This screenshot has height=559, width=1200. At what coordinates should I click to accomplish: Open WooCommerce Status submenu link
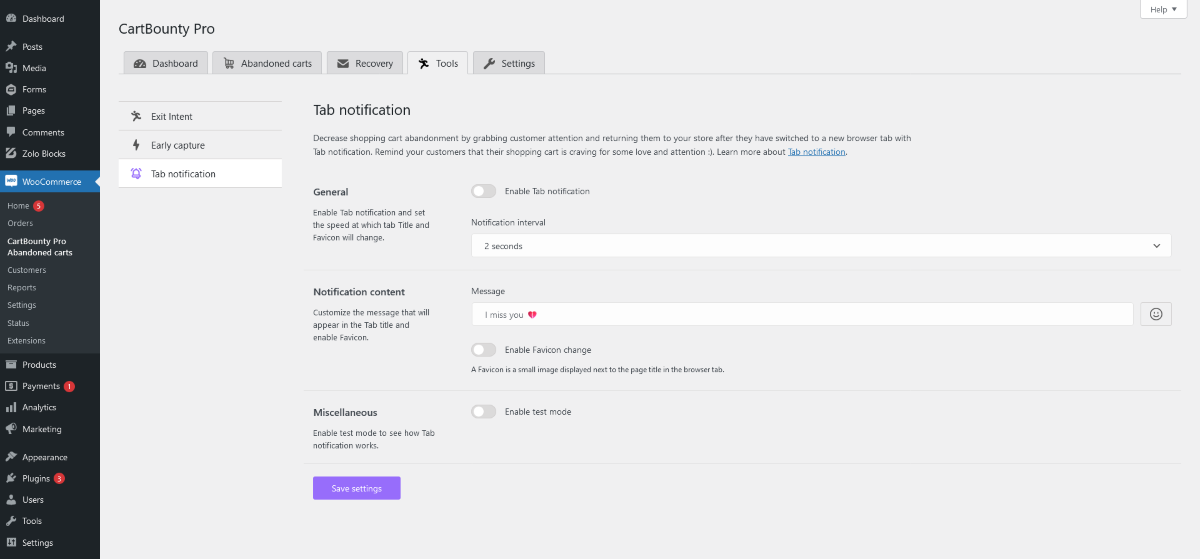point(19,323)
